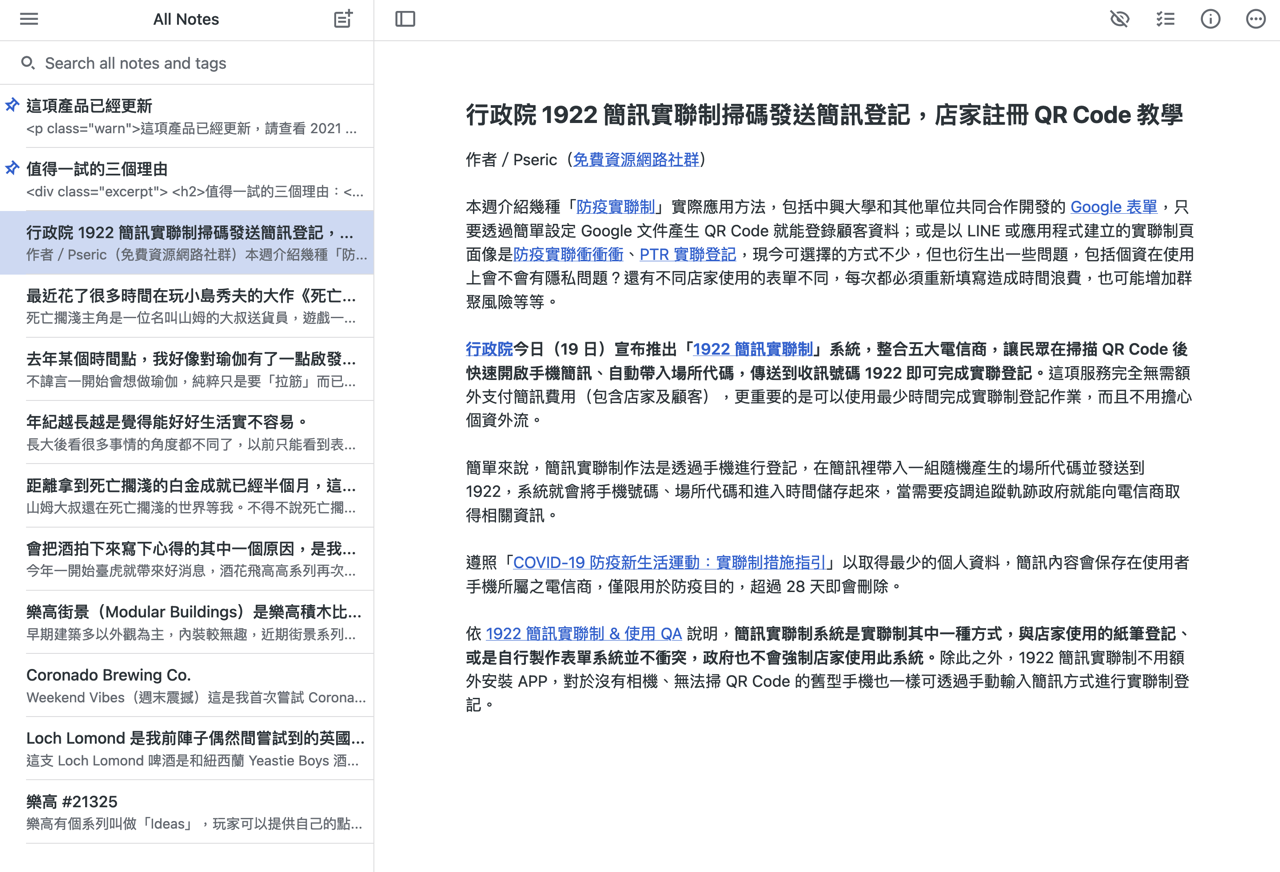Click the search magnifier icon
Image resolution: width=1280 pixels, height=872 pixels.
coord(28,63)
